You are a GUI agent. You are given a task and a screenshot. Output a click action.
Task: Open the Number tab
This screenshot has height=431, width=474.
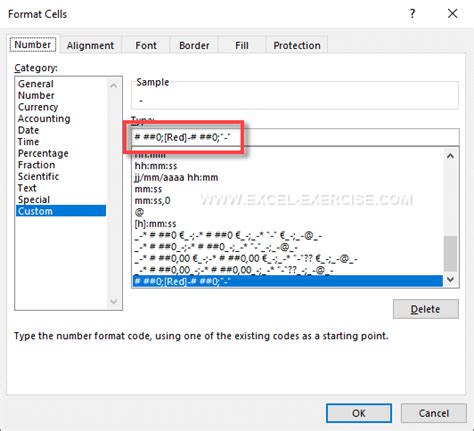33,45
